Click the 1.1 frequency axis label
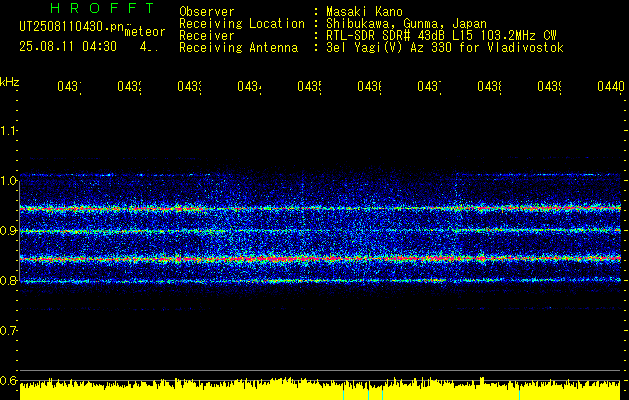The height and width of the screenshot is (400, 629). (x=8, y=130)
